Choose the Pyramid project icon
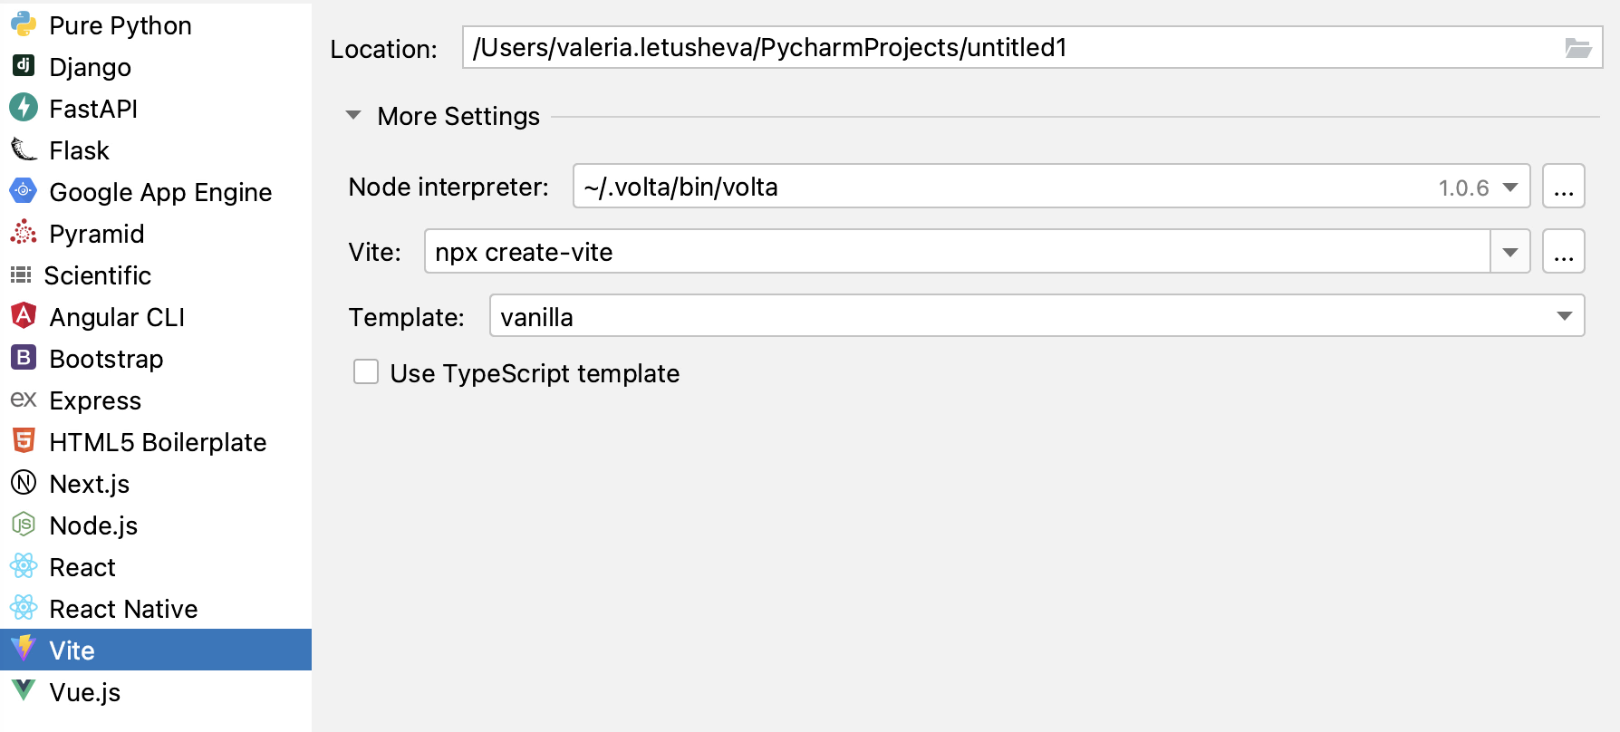Screen dimensions: 1620x732 (23, 232)
